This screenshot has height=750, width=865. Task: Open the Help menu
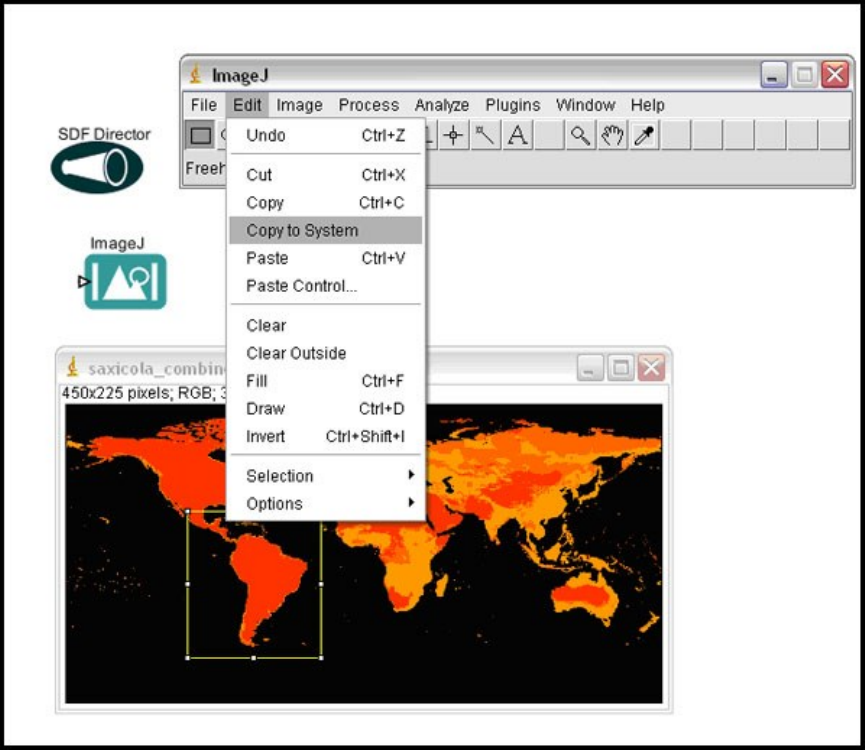click(x=648, y=105)
